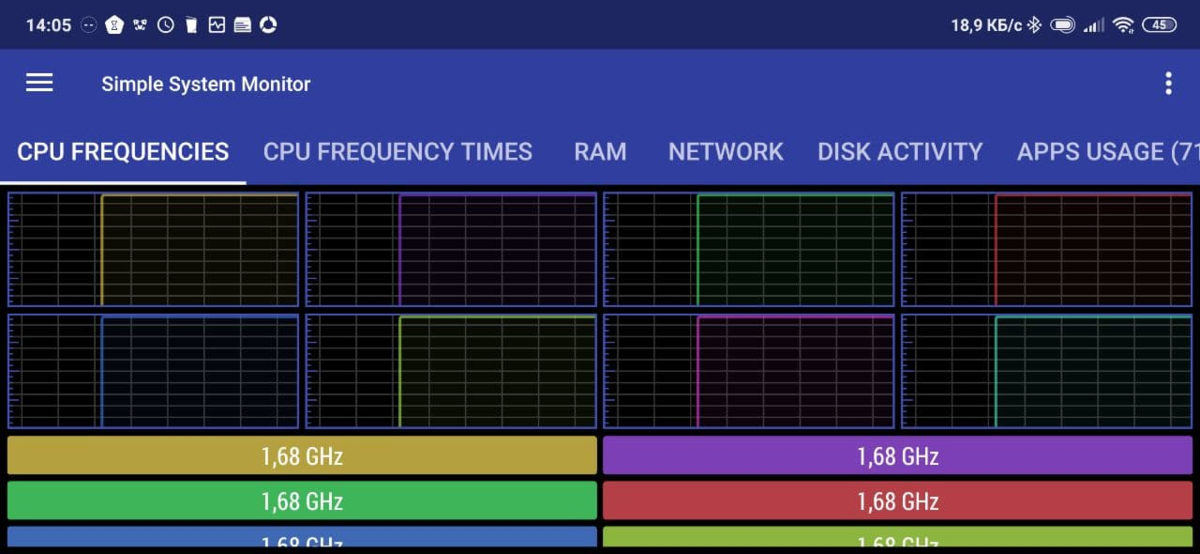Viewport: 1200px width, 554px height.
Task: Open the DISK ACTIVITY tab
Action: [900, 152]
